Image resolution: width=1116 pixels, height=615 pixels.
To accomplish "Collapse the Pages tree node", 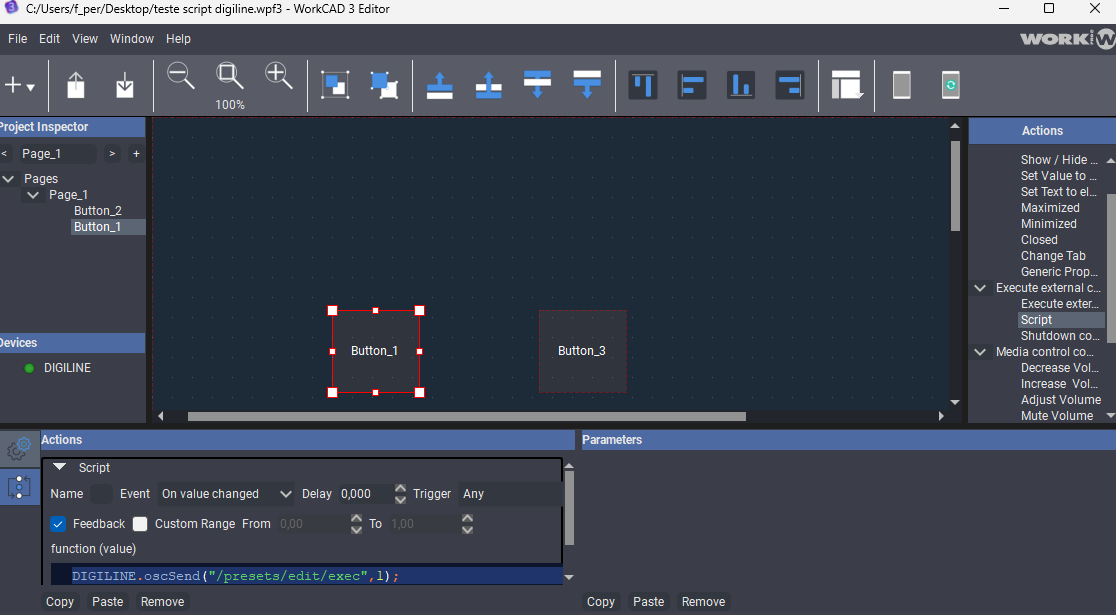I will (9, 179).
